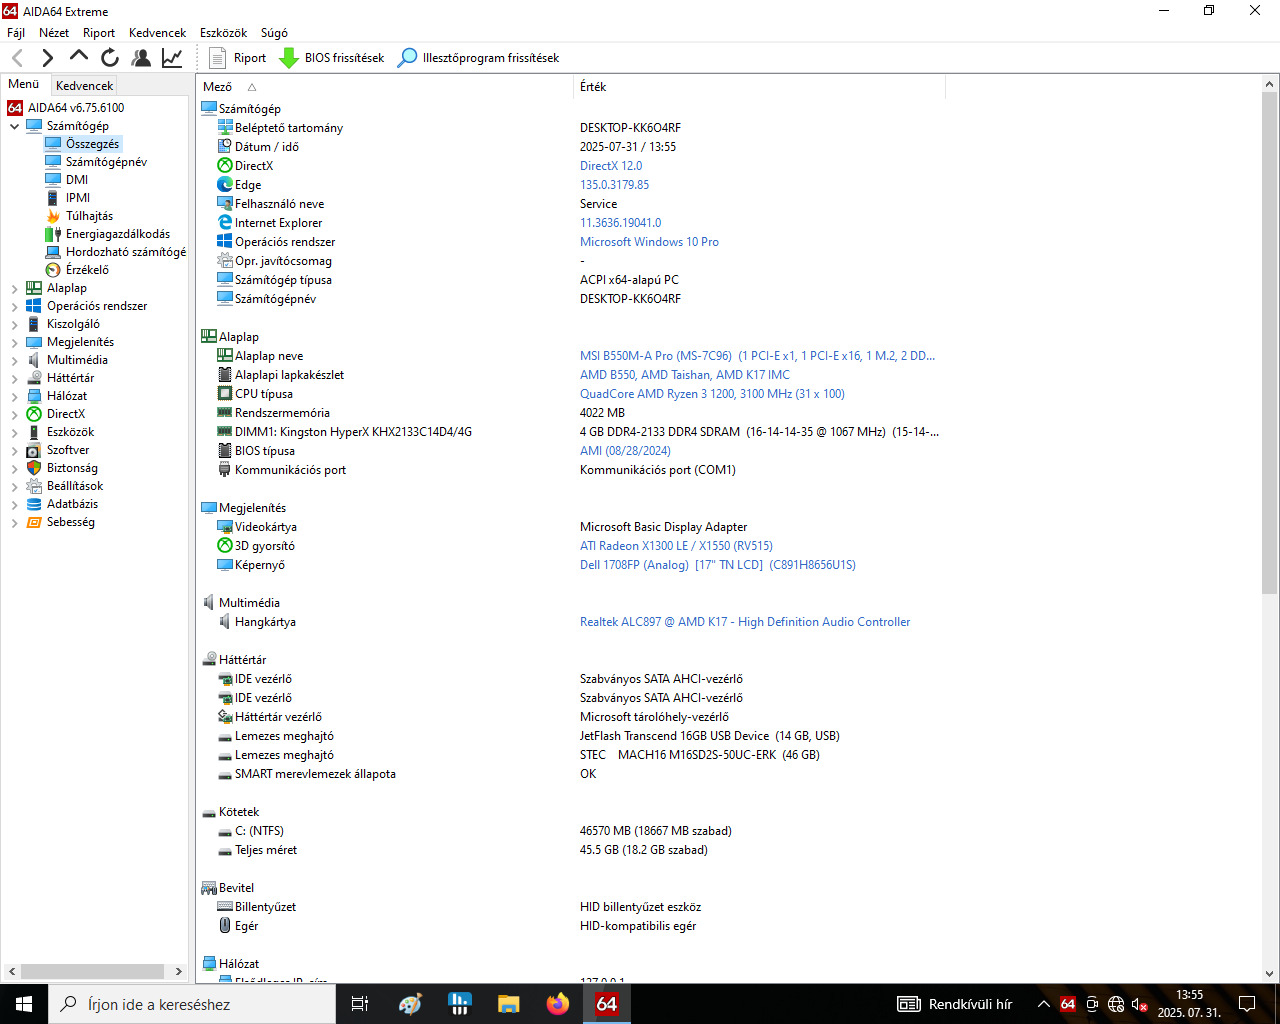The height and width of the screenshot is (1024, 1280).
Task: Open the Edge version 135.0.3179.85 link
Action: click(614, 185)
